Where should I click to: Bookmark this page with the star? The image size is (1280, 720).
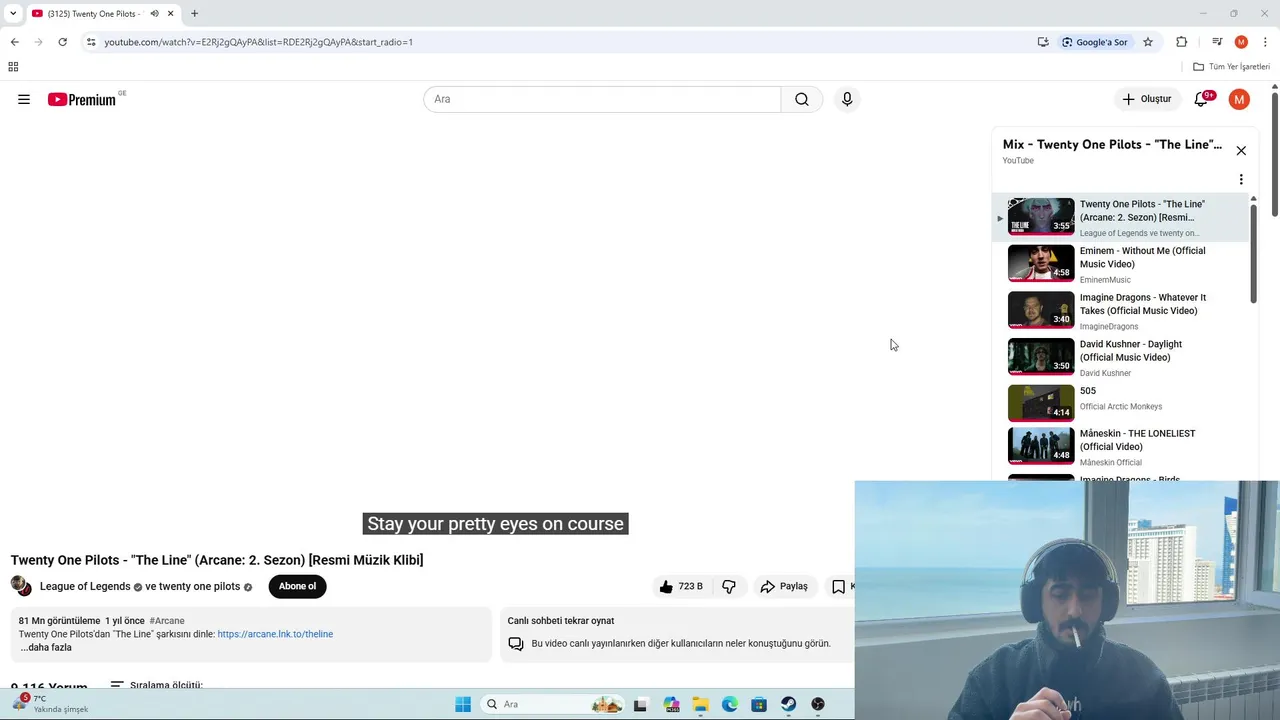(x=1148, y=42)
